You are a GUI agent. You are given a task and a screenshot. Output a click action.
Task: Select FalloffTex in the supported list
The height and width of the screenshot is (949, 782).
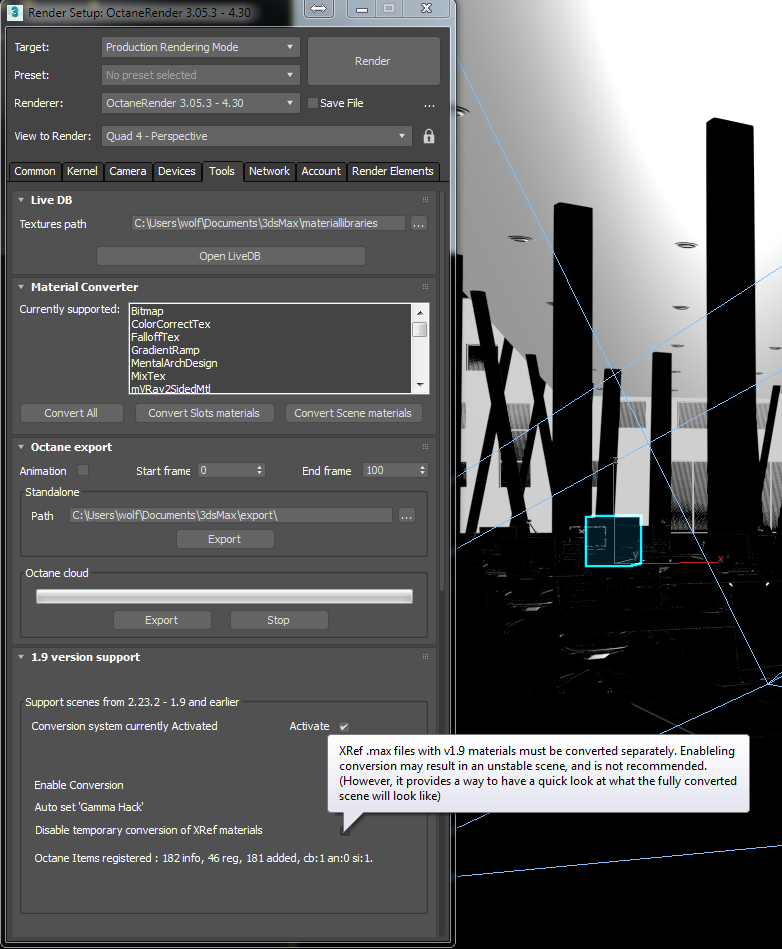[155, 337]
